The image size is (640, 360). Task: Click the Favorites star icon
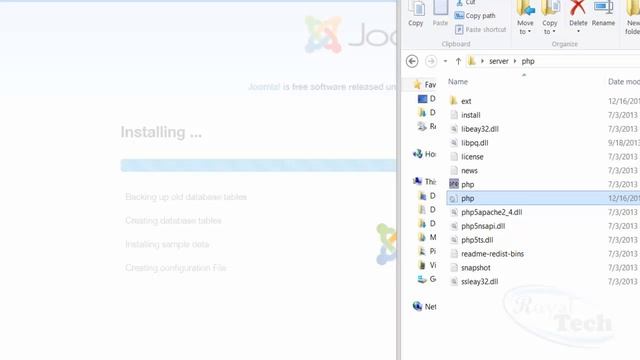[417, 84]
